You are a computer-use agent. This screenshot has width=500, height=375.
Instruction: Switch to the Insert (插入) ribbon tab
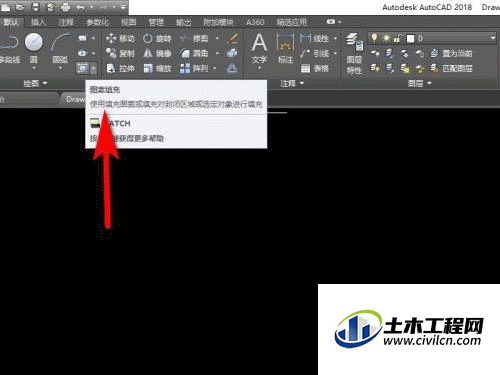point(38,22)
